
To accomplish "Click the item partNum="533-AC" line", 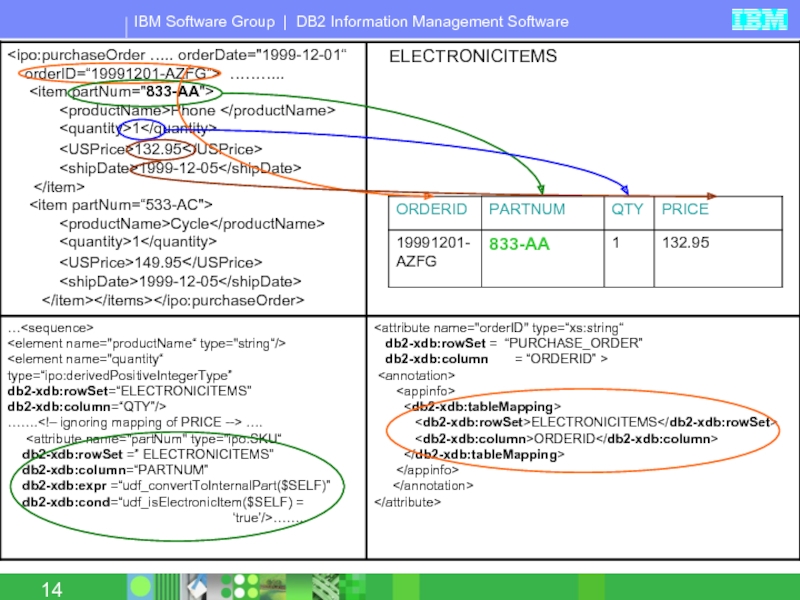I will tap(121, 205).
